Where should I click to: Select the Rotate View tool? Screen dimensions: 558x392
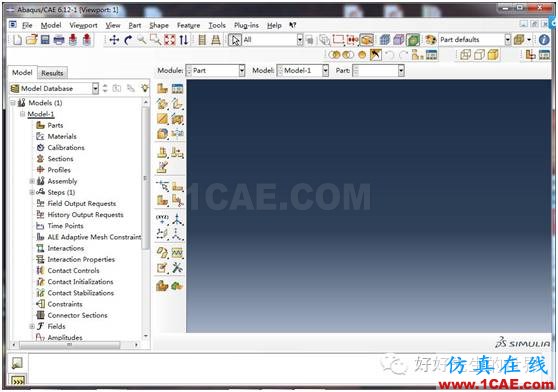pyautogui.click(x=128, y=40)
